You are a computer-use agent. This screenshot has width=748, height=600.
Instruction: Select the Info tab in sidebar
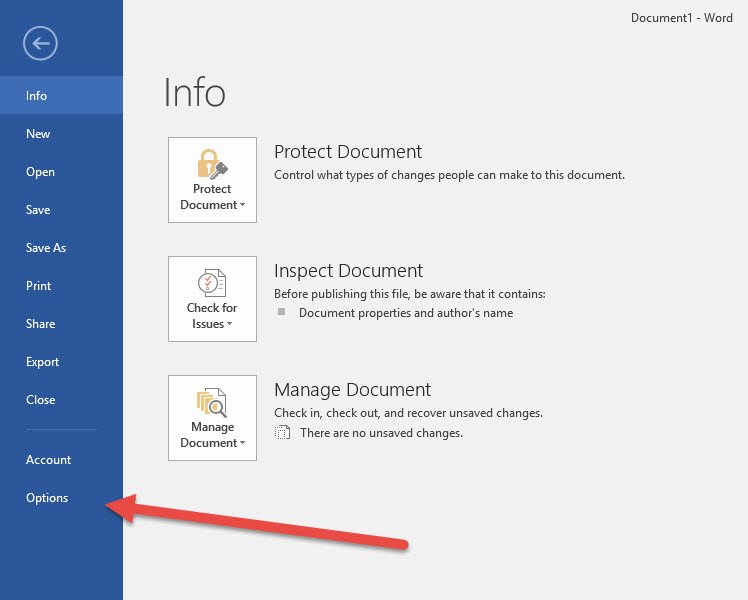click(x=37, y=96)
